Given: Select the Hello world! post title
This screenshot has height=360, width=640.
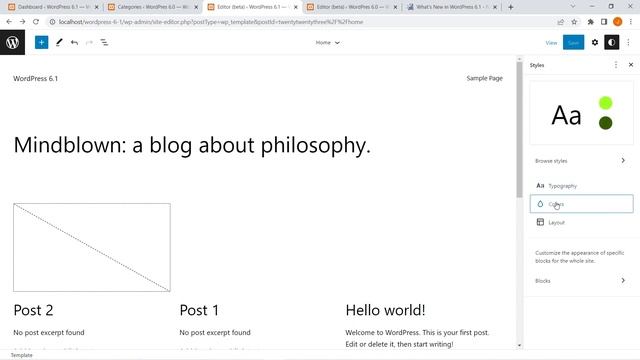Looking at the screenshot, I should (x=385, y=310).
